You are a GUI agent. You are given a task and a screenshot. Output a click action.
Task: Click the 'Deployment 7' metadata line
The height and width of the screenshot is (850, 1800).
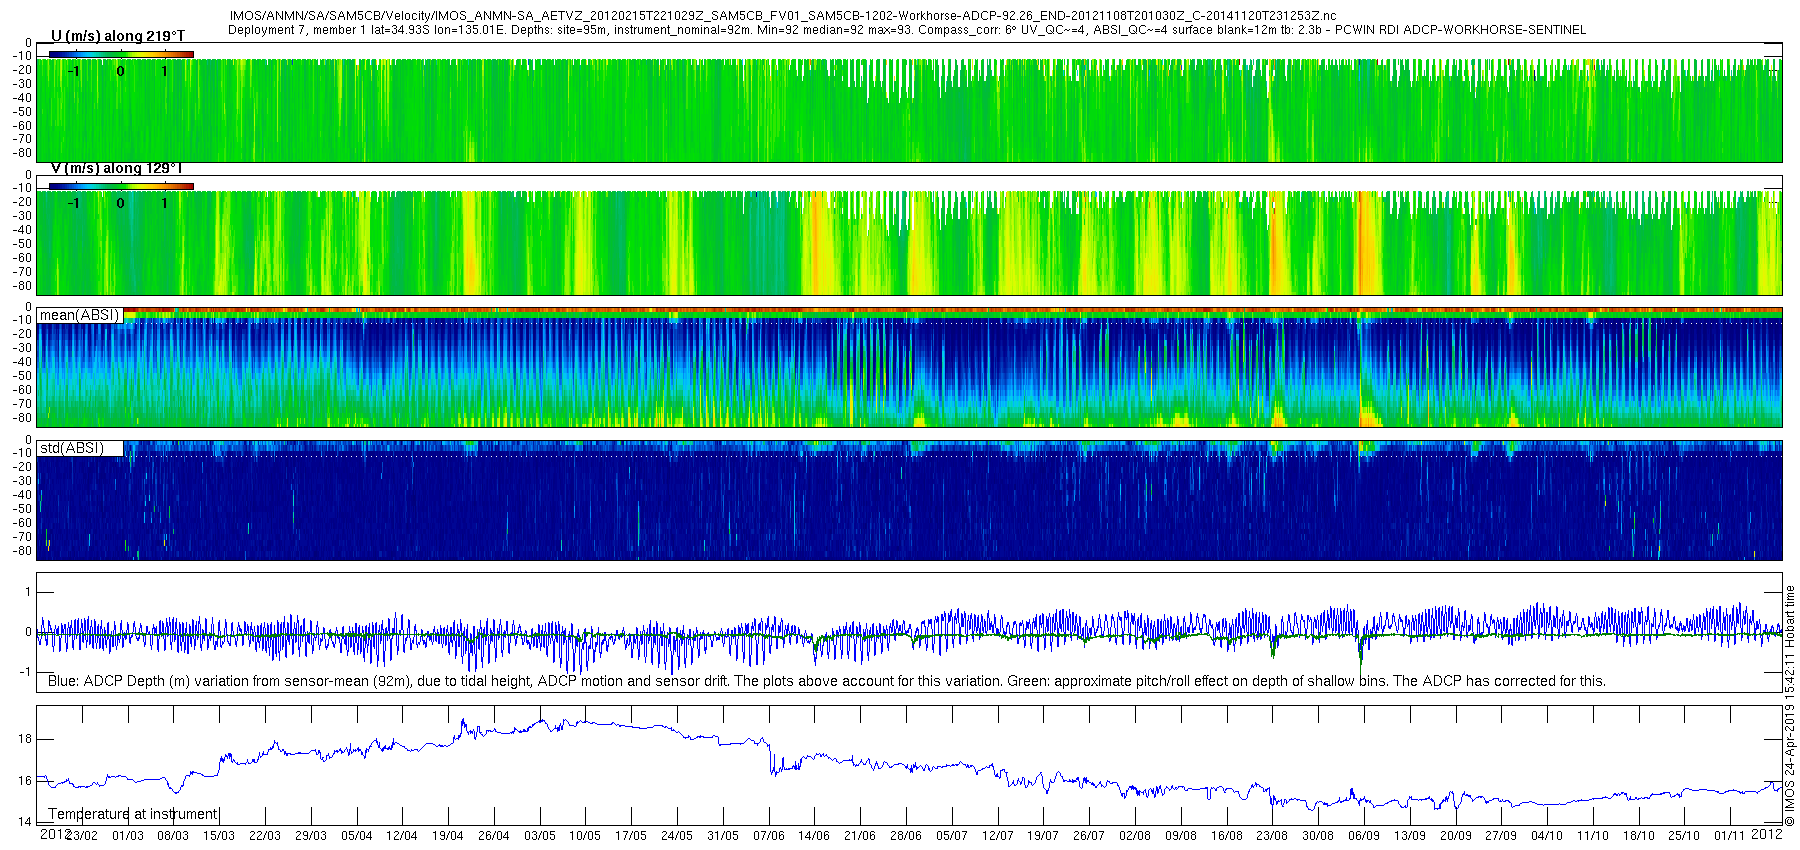coord(907,30)
